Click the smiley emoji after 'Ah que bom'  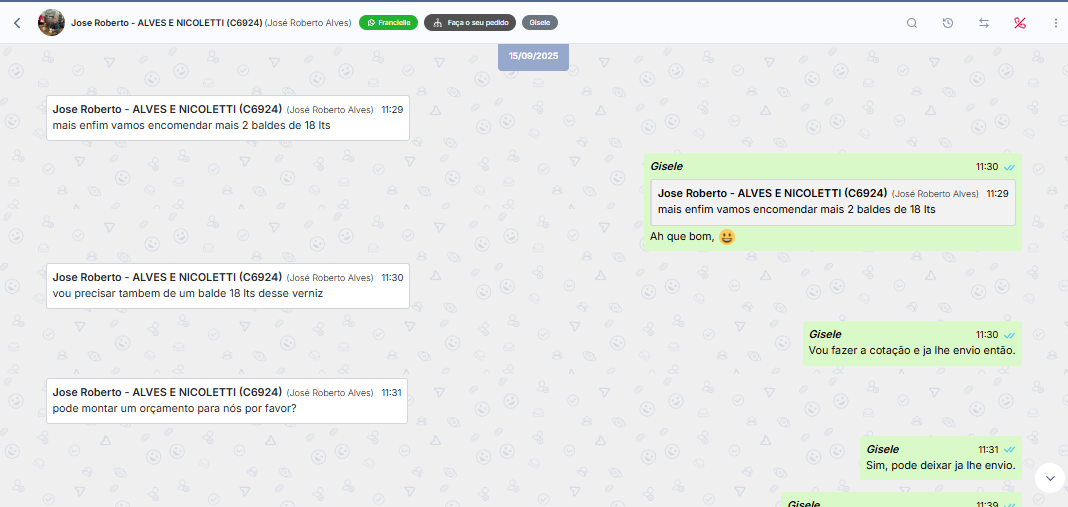coord(727,237)
